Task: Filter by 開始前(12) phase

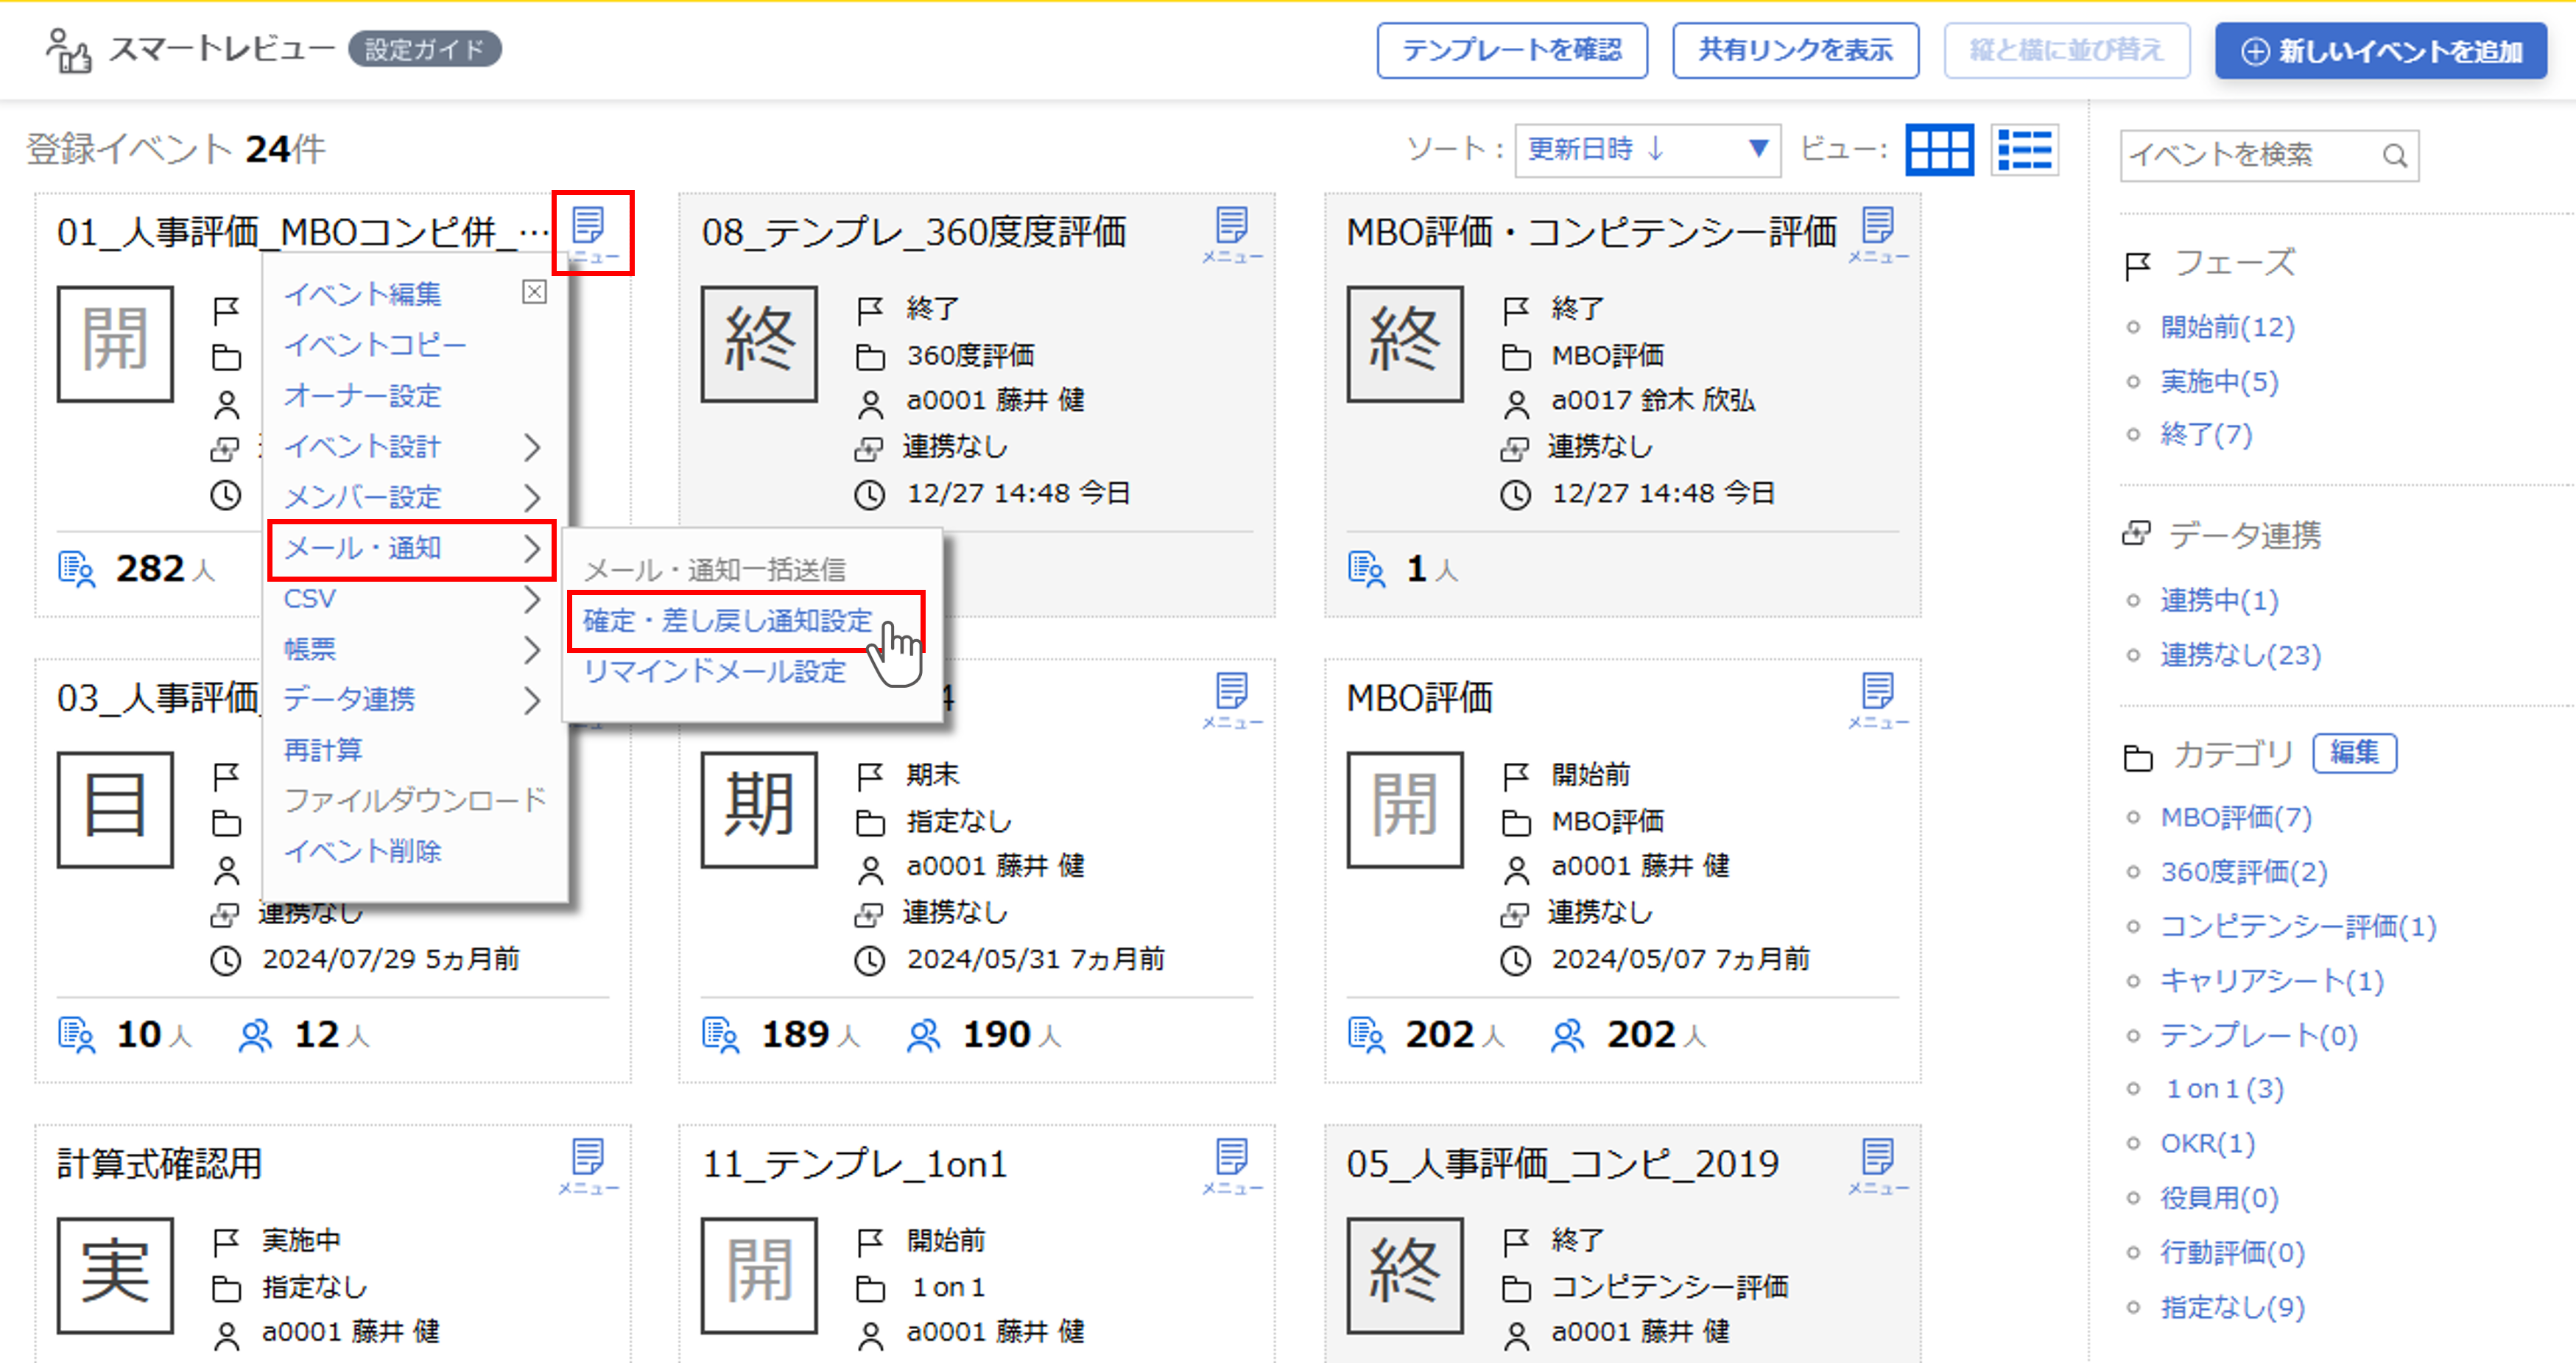Action: click(x=2227, y=327)
